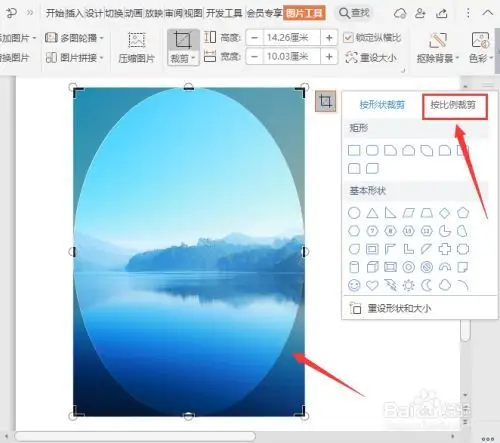Expand the quick access » overflow chevron
The image size is (500, 443).
pos(30,13)
